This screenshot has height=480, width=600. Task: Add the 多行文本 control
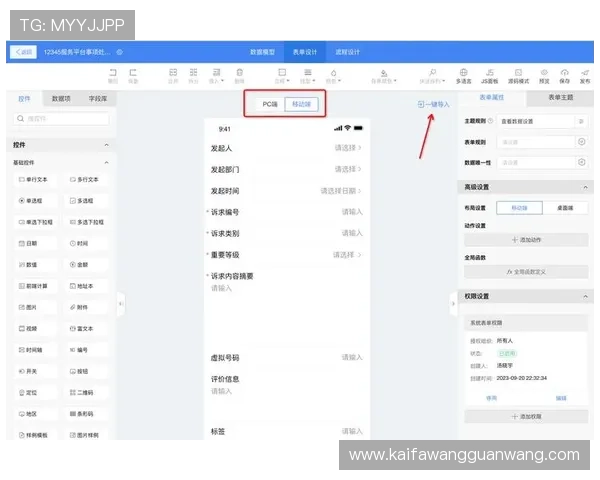pos(86,180)
